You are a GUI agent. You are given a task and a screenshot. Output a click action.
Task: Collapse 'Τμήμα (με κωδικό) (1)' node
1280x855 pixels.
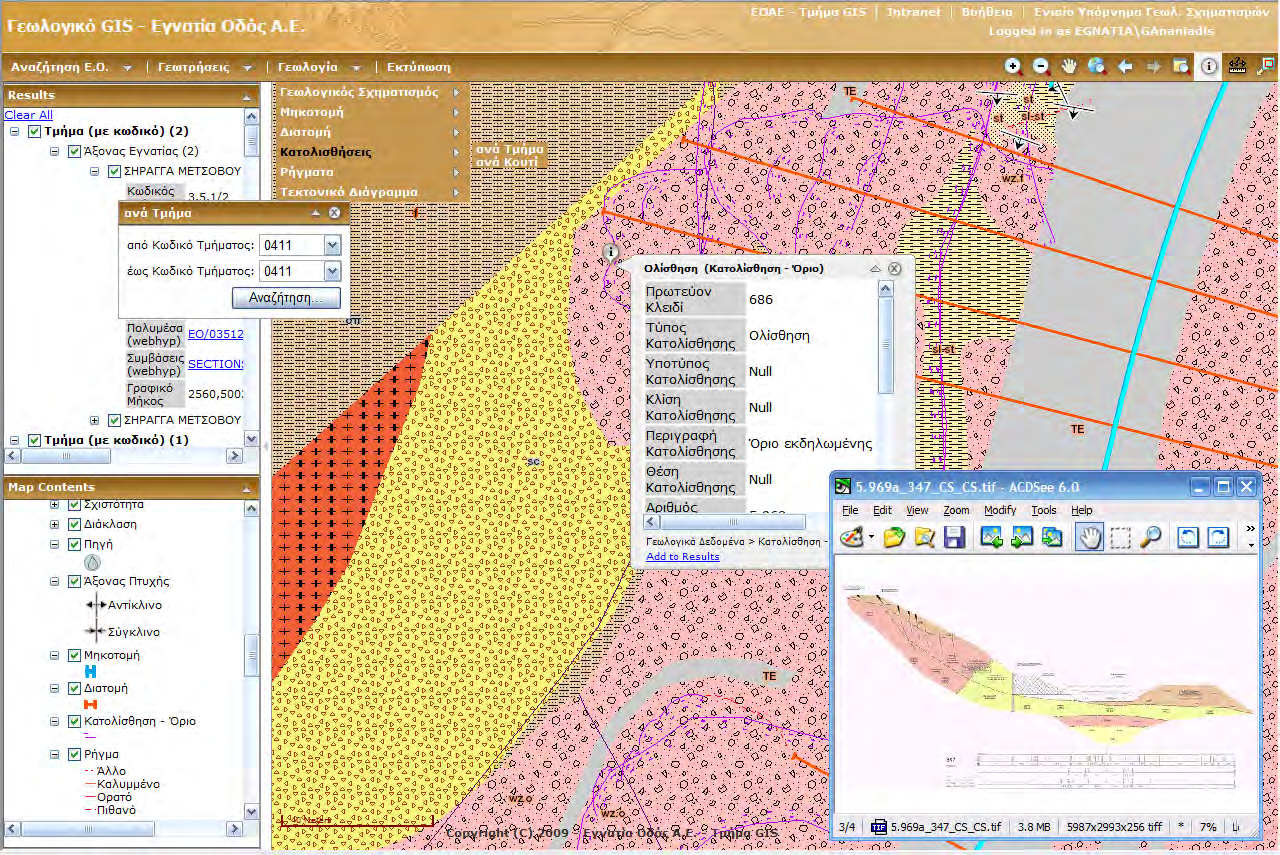click(x=15, y=441)
